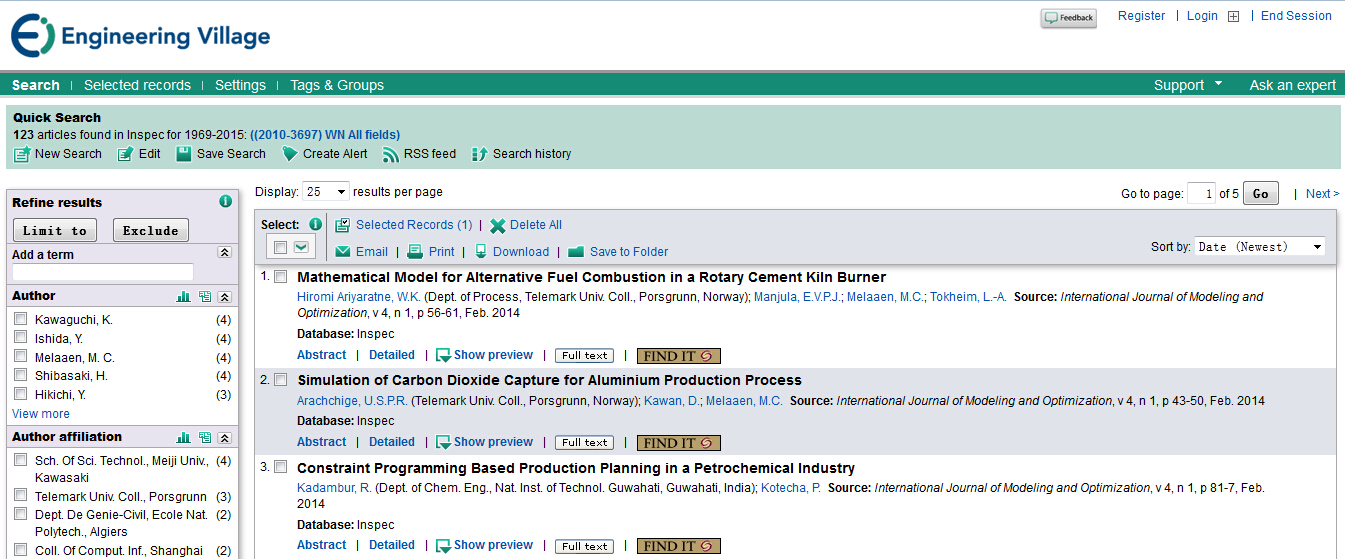Open the Search tab
The image size is (1345, 559).
click(x=36, y=85)
